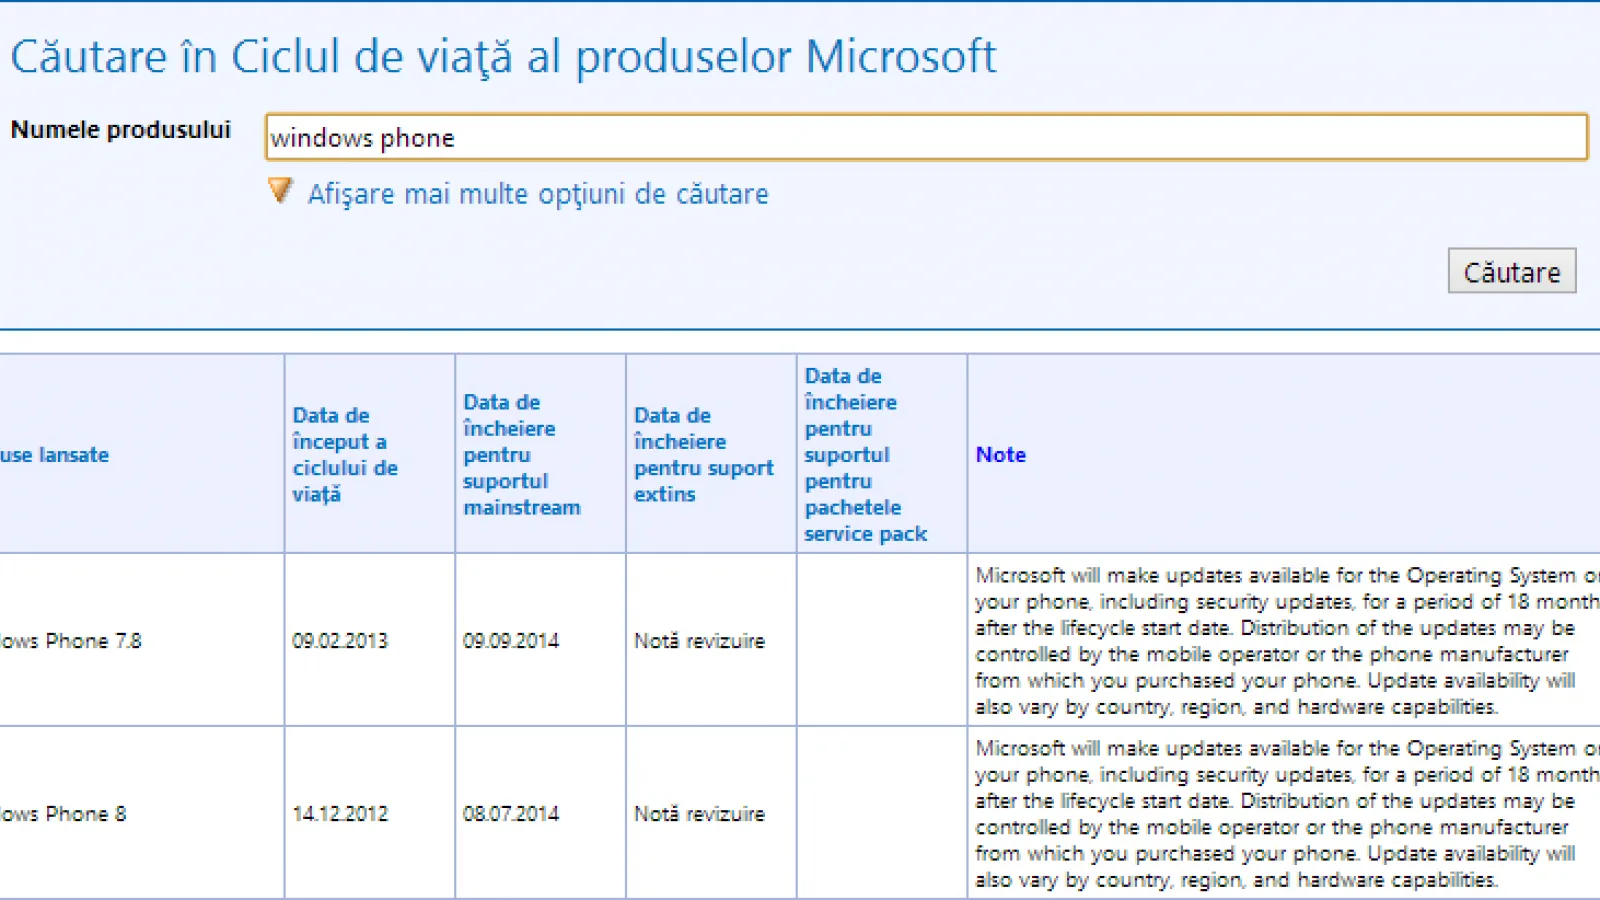The image size is (1600, 900).
Task: Click 'Notă revizuire' in Windows Phone 8 row
Action: tap(699, 813)
